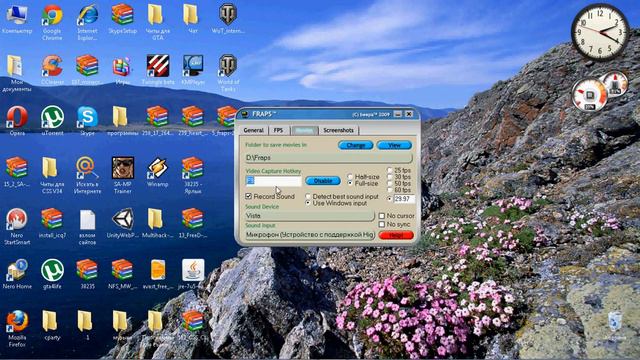640x360 pixels.
Task: Choose the 25 fps option
Action: (x=390, y=170)
